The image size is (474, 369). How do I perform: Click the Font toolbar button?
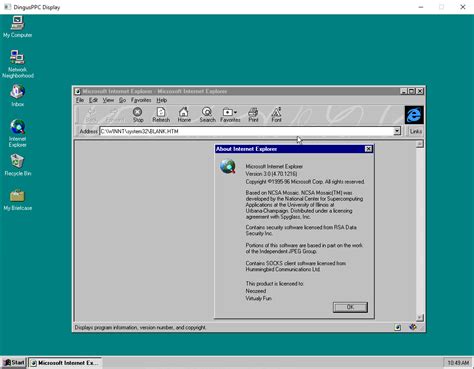click(x=276, y=115)
